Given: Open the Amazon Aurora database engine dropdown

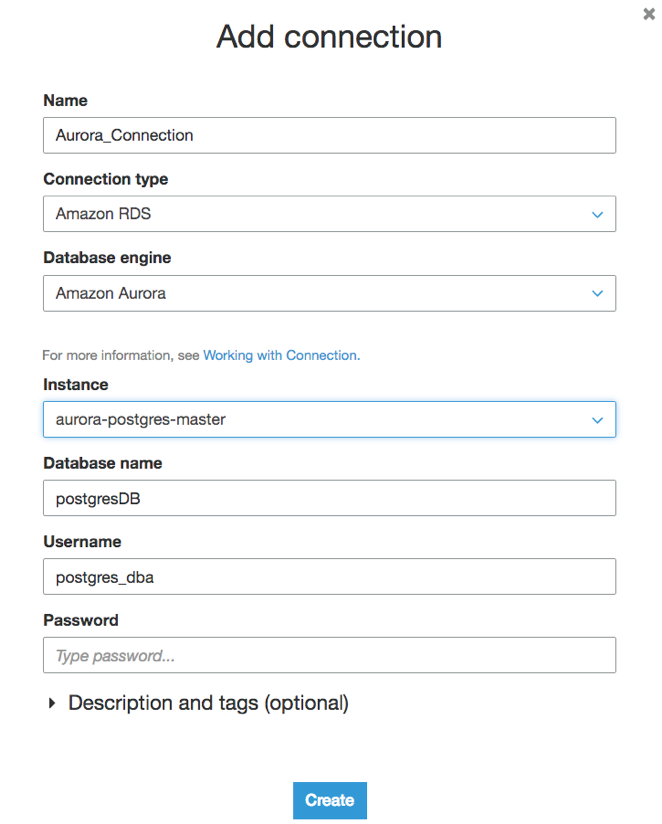Looking at the screenshot, I should (328, 293).
